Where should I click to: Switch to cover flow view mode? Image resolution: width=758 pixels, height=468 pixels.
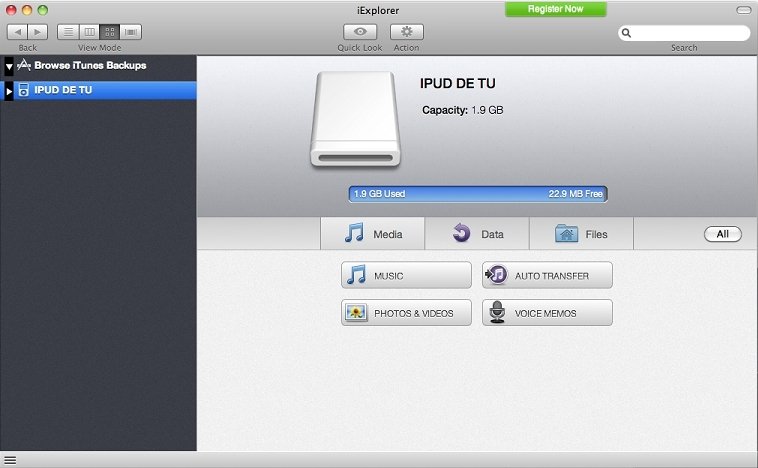(131, 32)
